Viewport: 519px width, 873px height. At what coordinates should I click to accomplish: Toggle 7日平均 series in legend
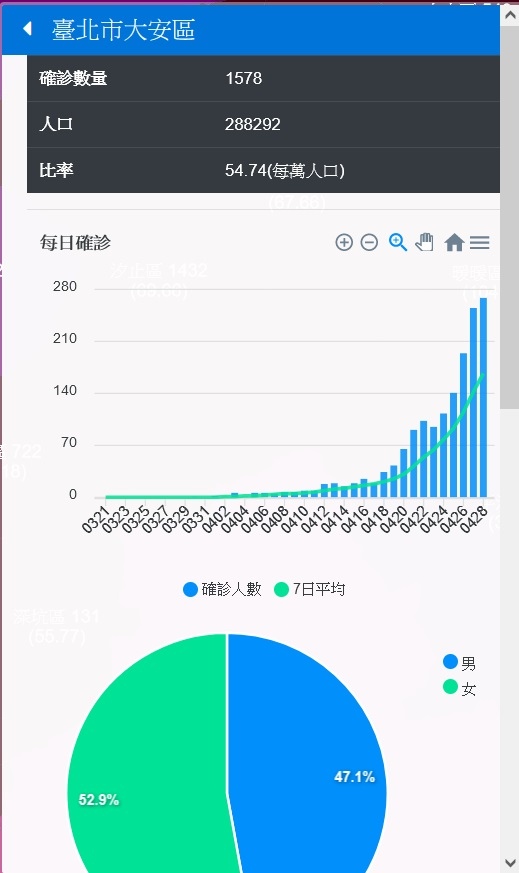[x=310, y=589]
